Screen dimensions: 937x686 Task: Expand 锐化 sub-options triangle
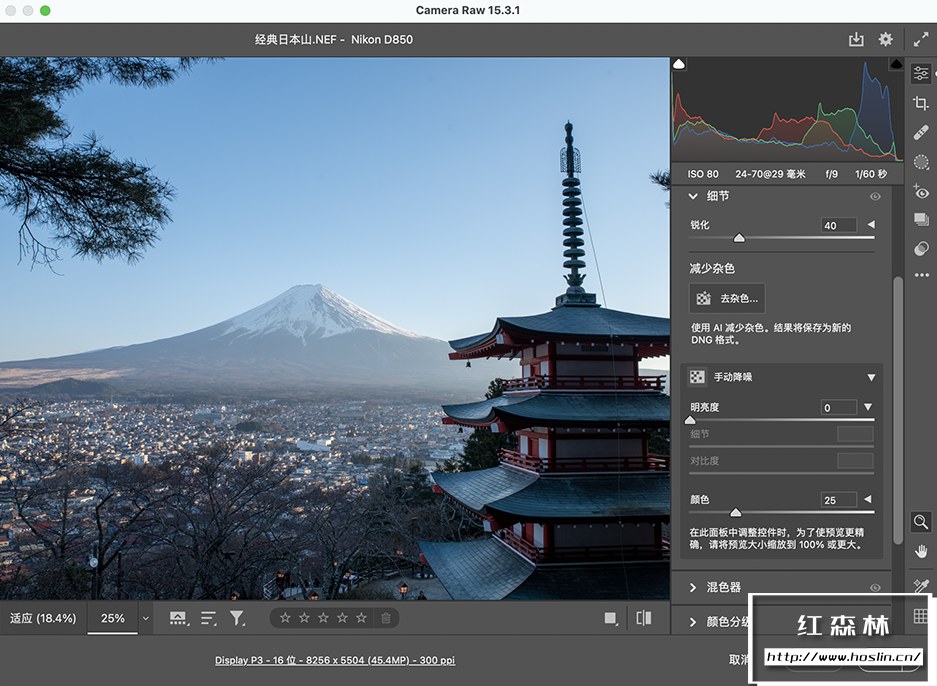pos(871,225)
